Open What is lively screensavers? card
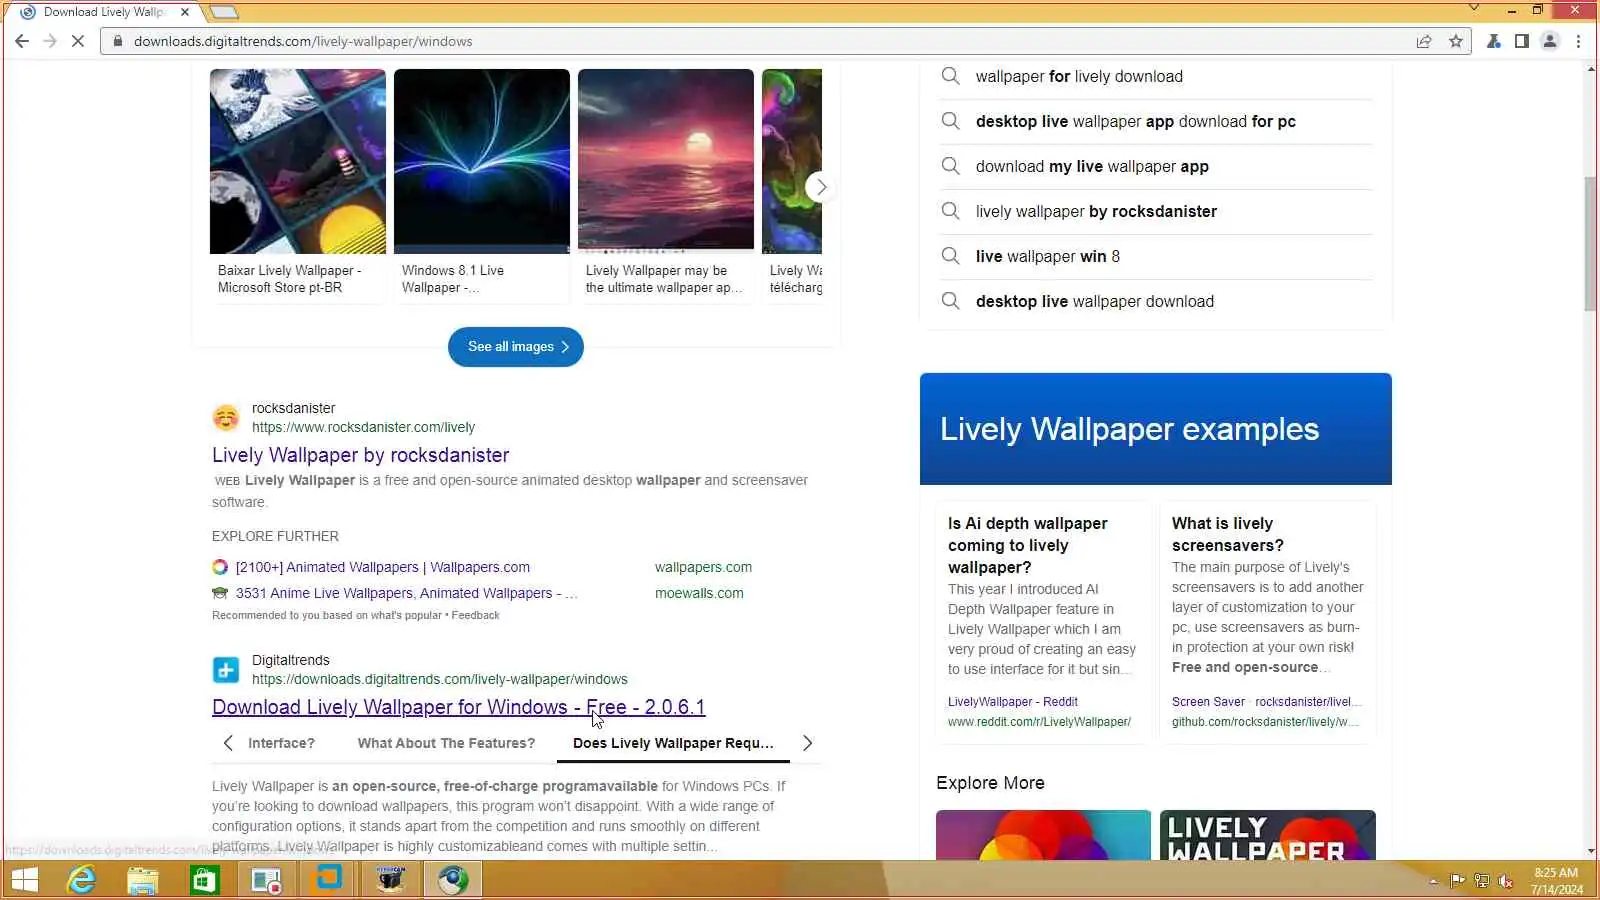This screenshot has height=900, width=1600. [1268, 622]
